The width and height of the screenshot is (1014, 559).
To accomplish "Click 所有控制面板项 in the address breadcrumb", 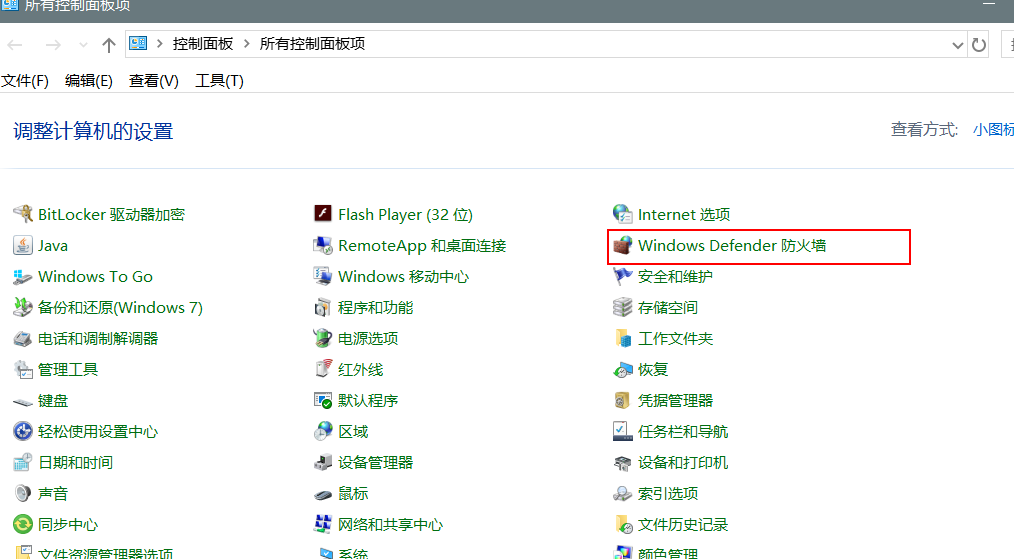I will pyautogui.click(x=312, y=44).
